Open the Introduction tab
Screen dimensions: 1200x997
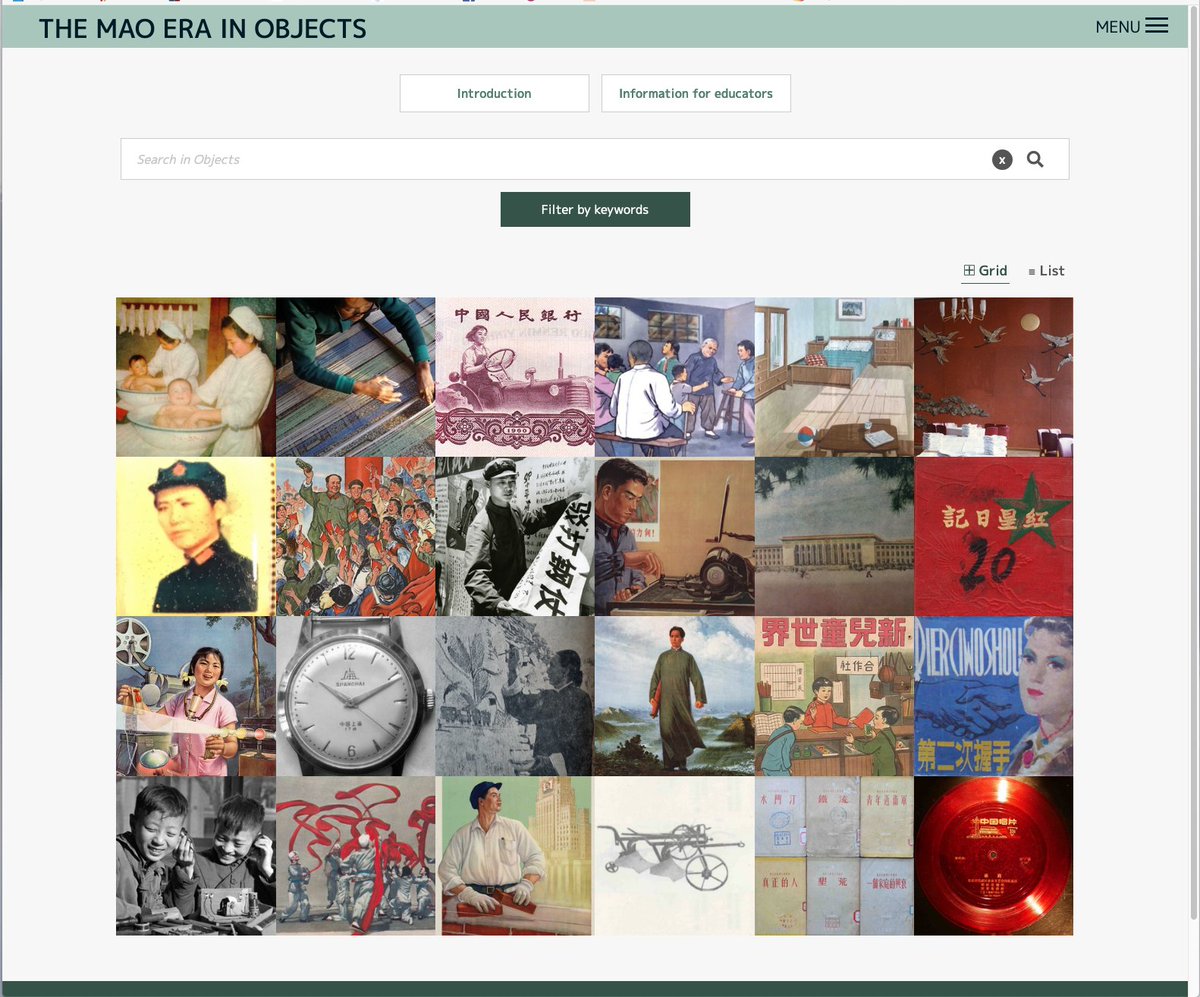click(x=494, y=93)
